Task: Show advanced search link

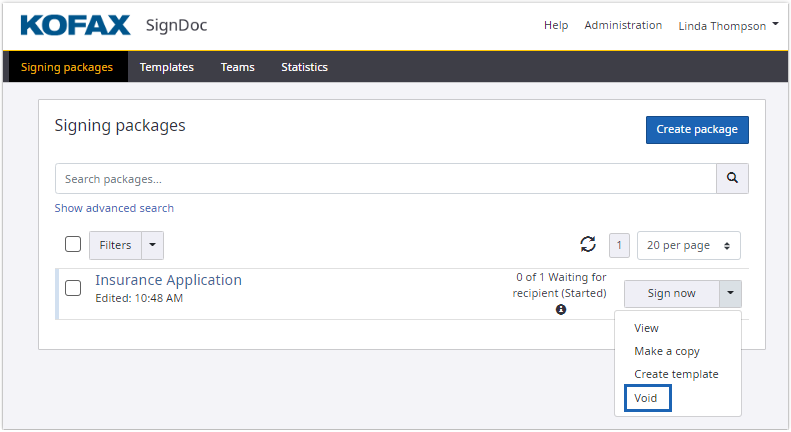Action: 114,208
